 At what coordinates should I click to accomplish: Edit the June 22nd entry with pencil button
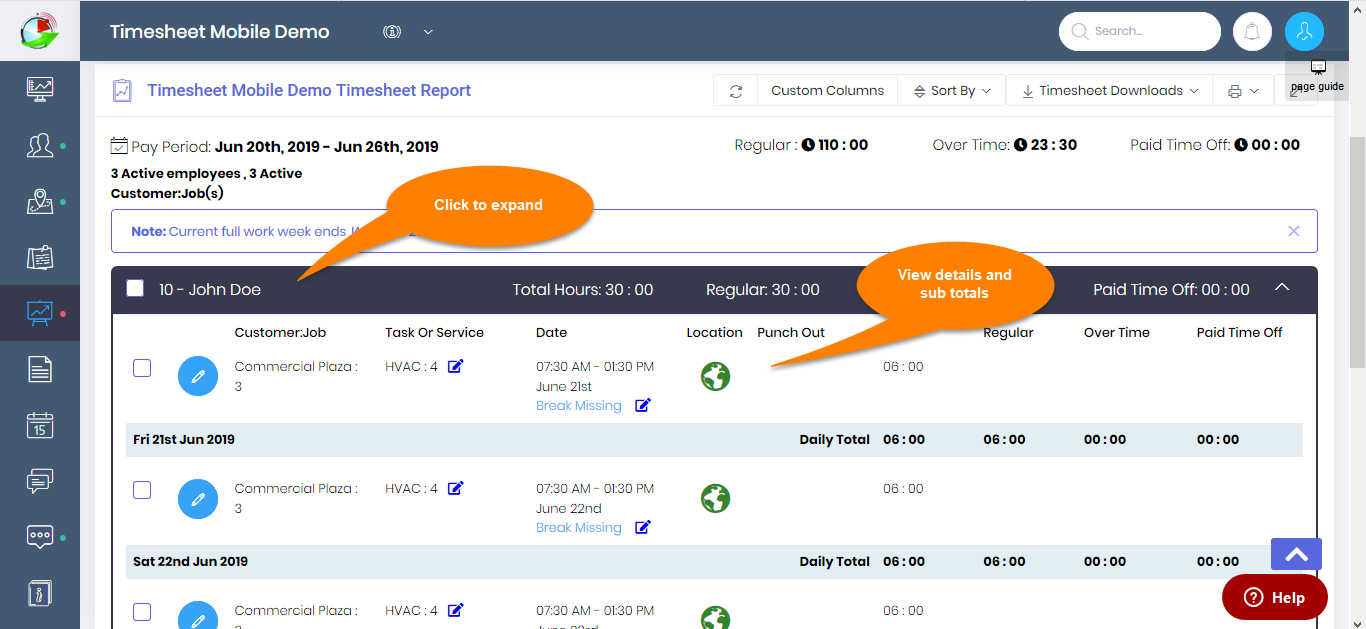(198, 498)
